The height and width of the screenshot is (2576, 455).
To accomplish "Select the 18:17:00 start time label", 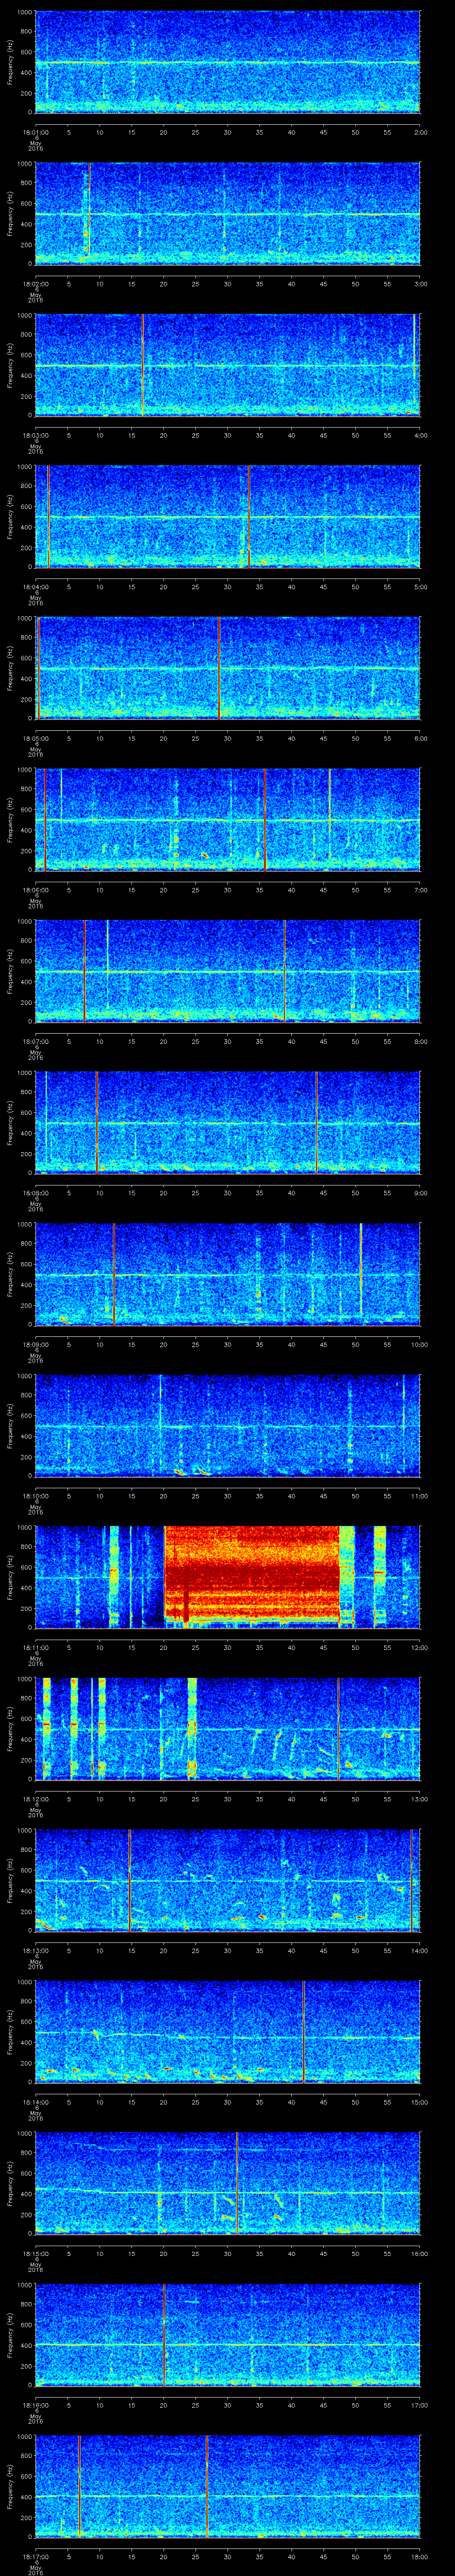I will 35,2556.
